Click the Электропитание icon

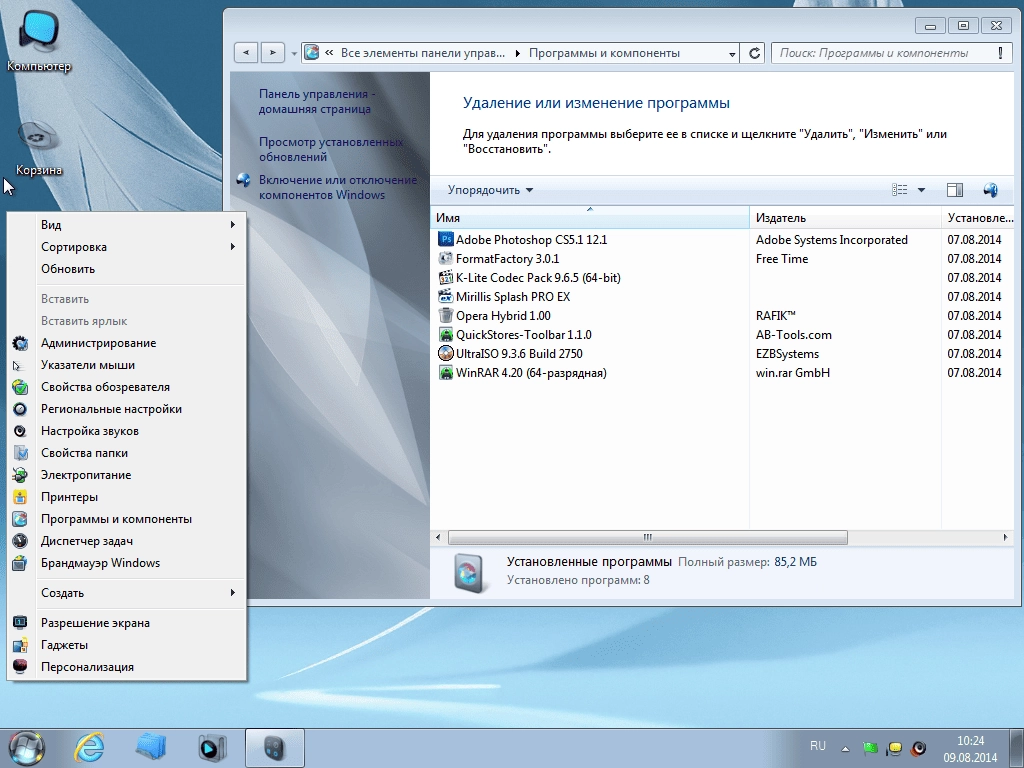(x=20, y=475)
